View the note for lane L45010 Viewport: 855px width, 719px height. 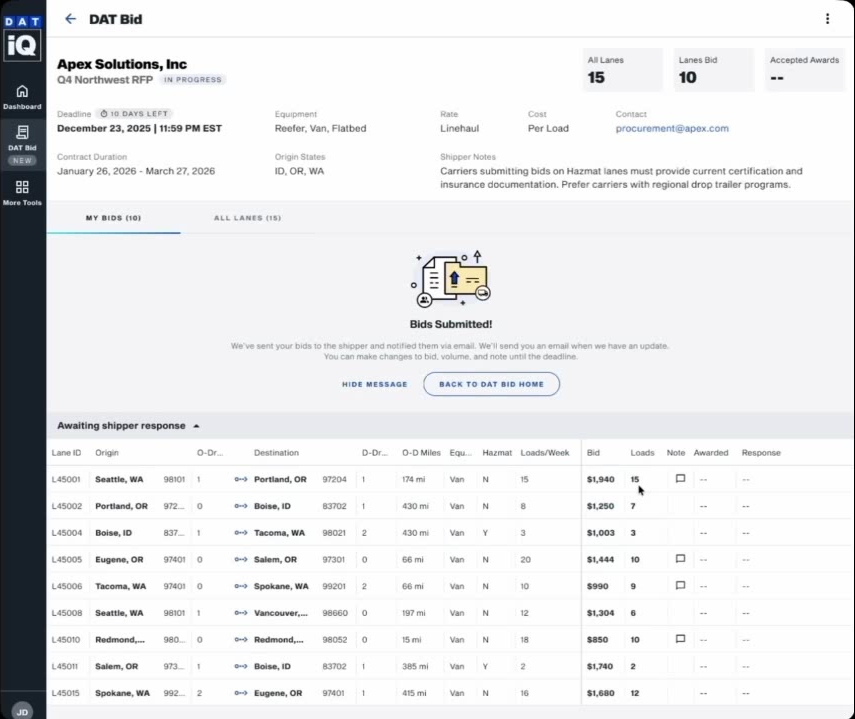[680, 639]
